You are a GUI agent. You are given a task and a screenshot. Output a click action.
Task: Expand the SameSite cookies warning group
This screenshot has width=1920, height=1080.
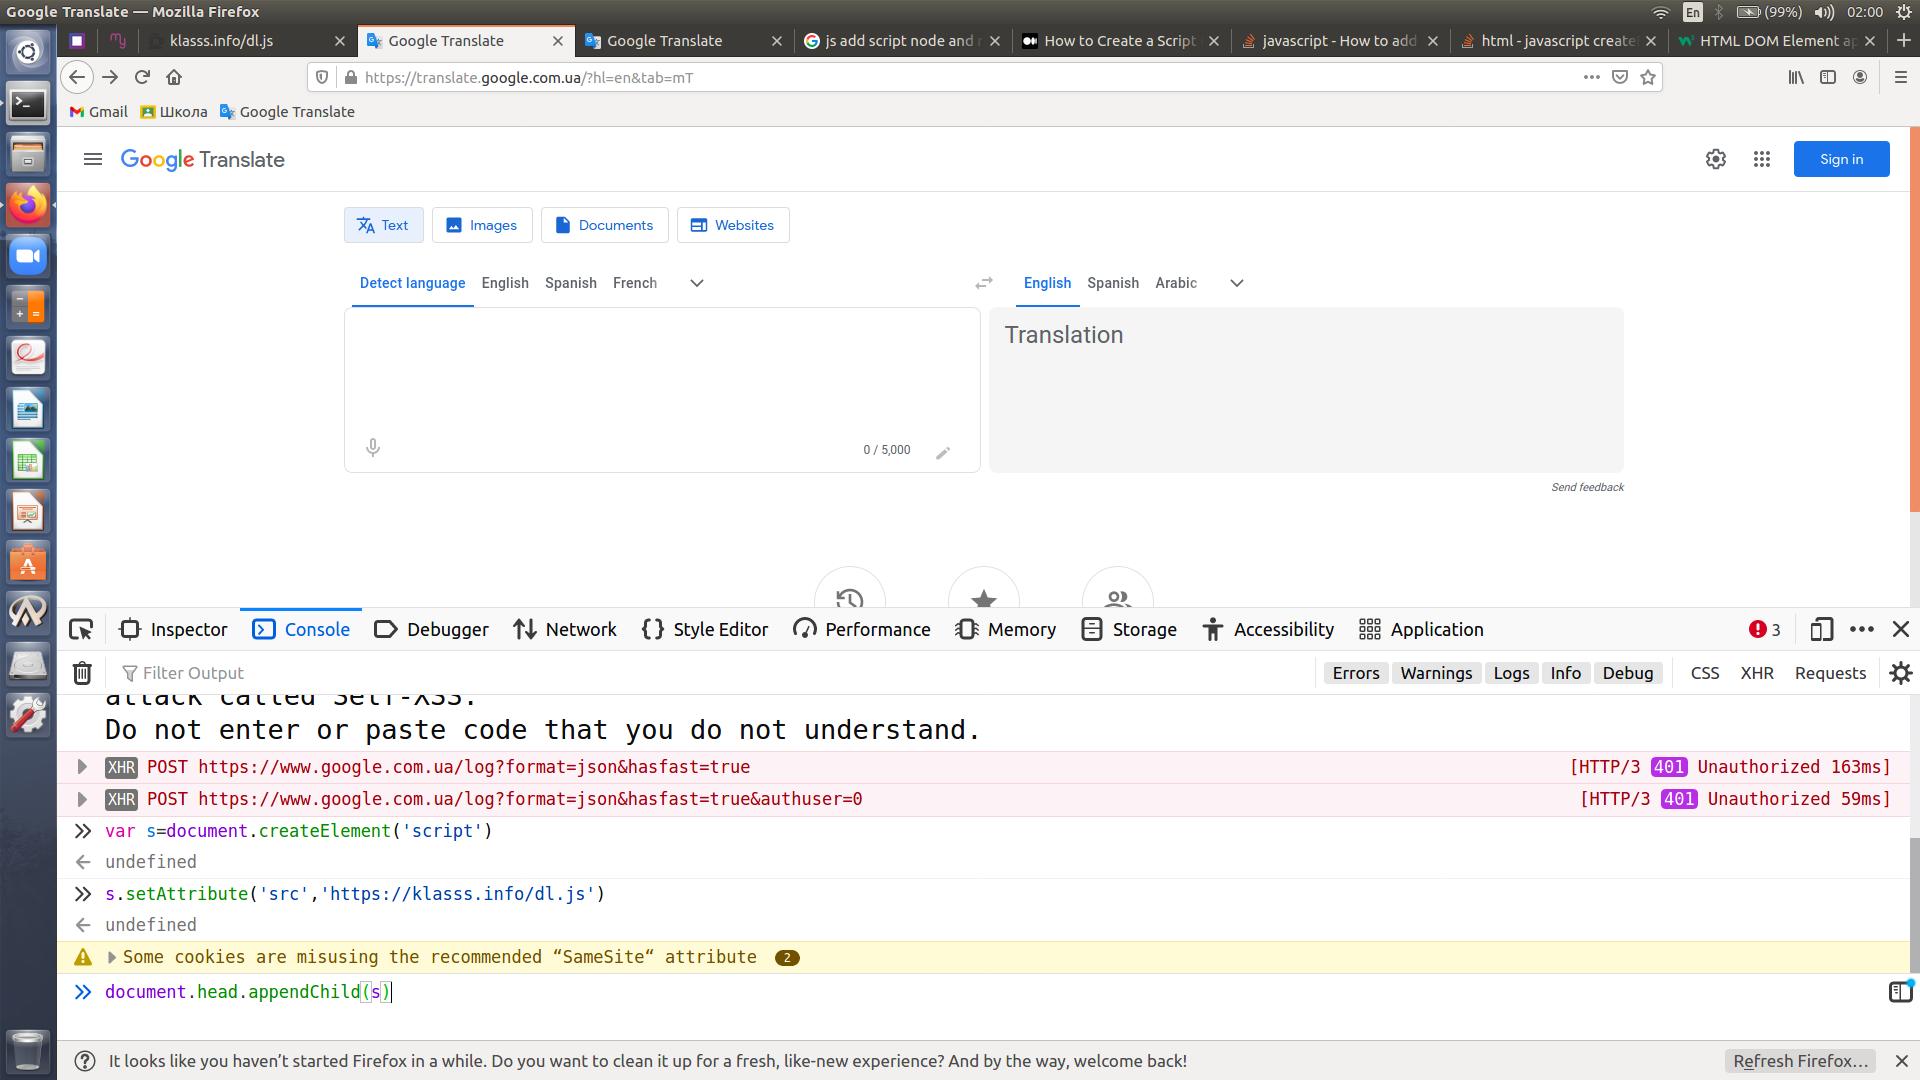112,957
